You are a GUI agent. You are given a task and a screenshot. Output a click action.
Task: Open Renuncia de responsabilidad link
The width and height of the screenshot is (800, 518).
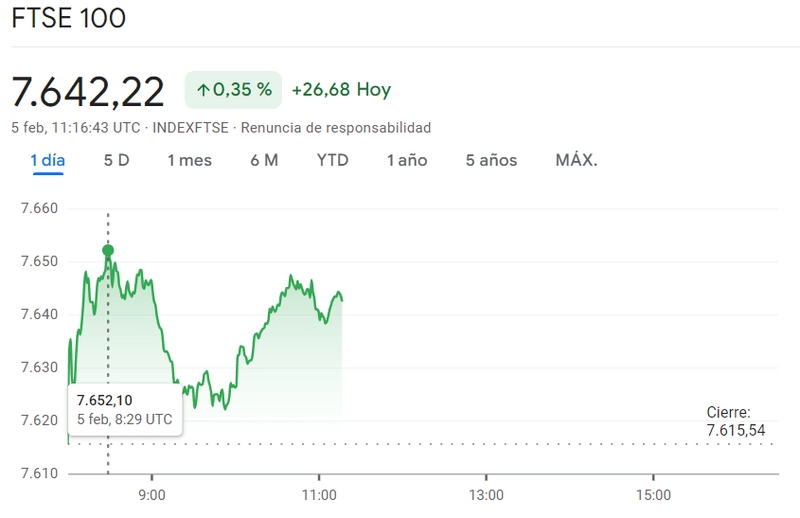tap(336, 128)
